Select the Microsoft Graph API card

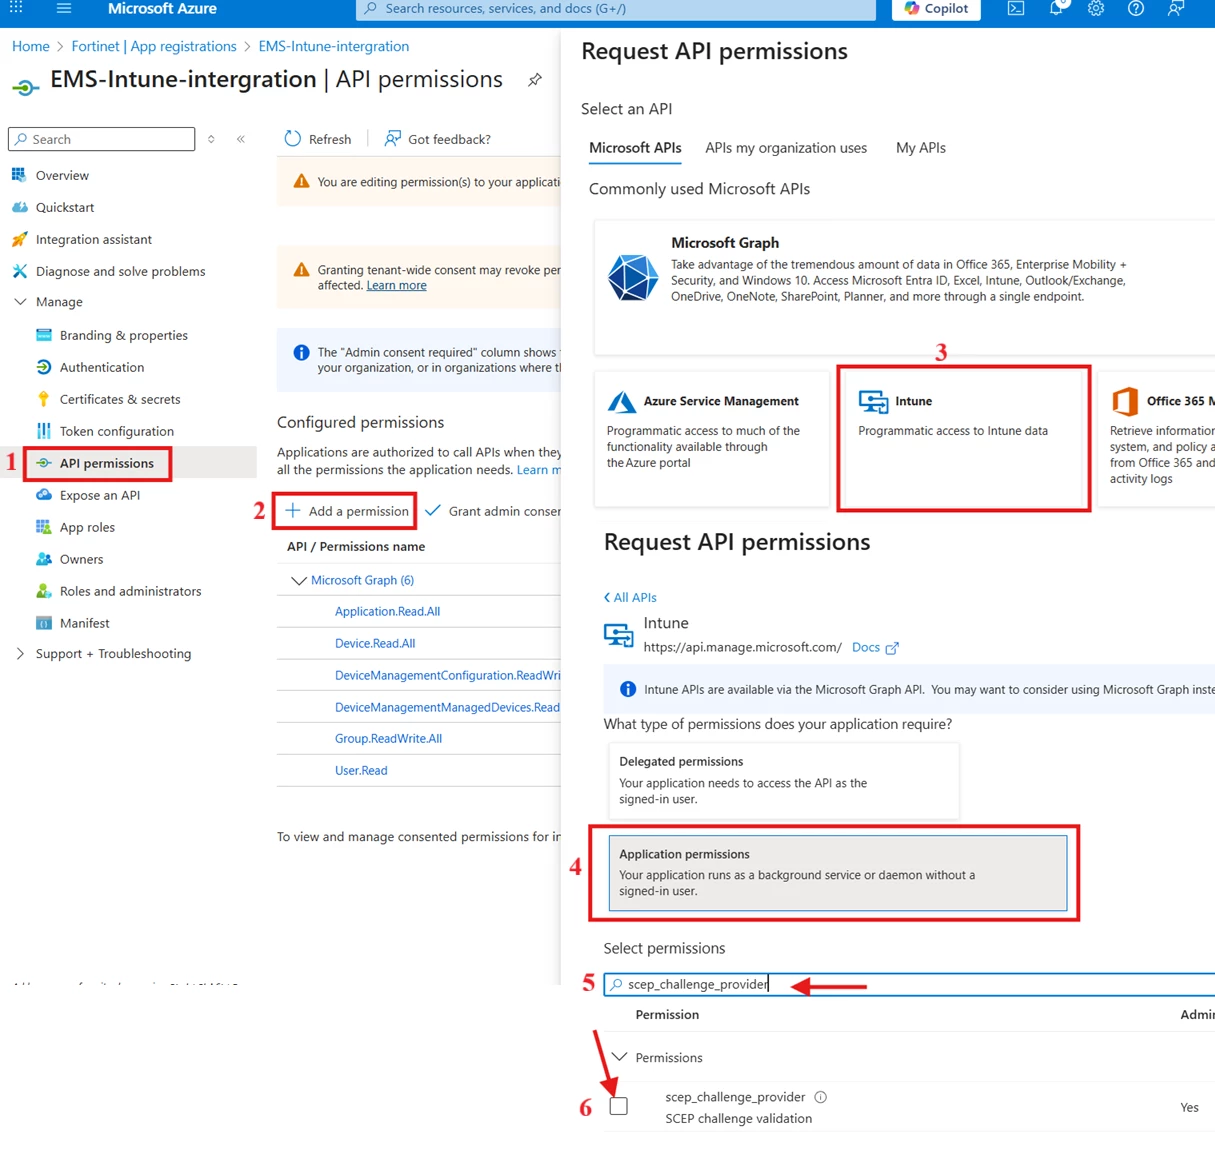[905, 288]
